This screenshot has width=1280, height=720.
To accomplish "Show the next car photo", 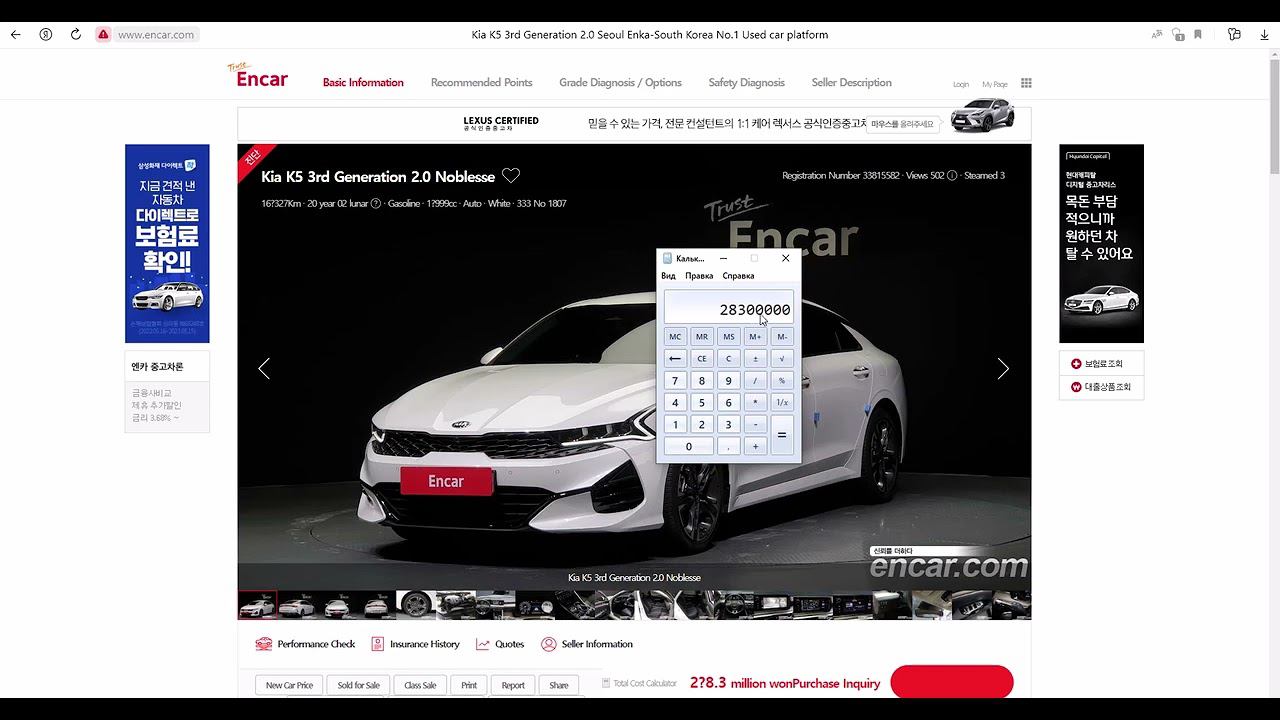I will click(x=1003, y=369).
